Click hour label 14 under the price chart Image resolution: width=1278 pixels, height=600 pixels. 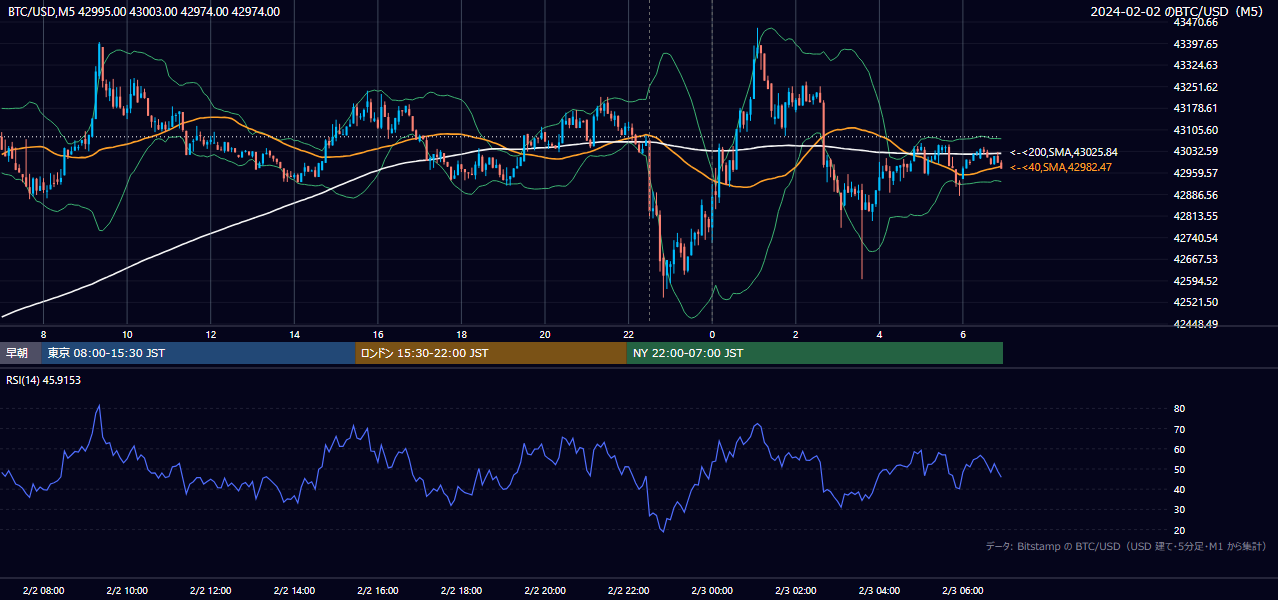click(294, 334)
